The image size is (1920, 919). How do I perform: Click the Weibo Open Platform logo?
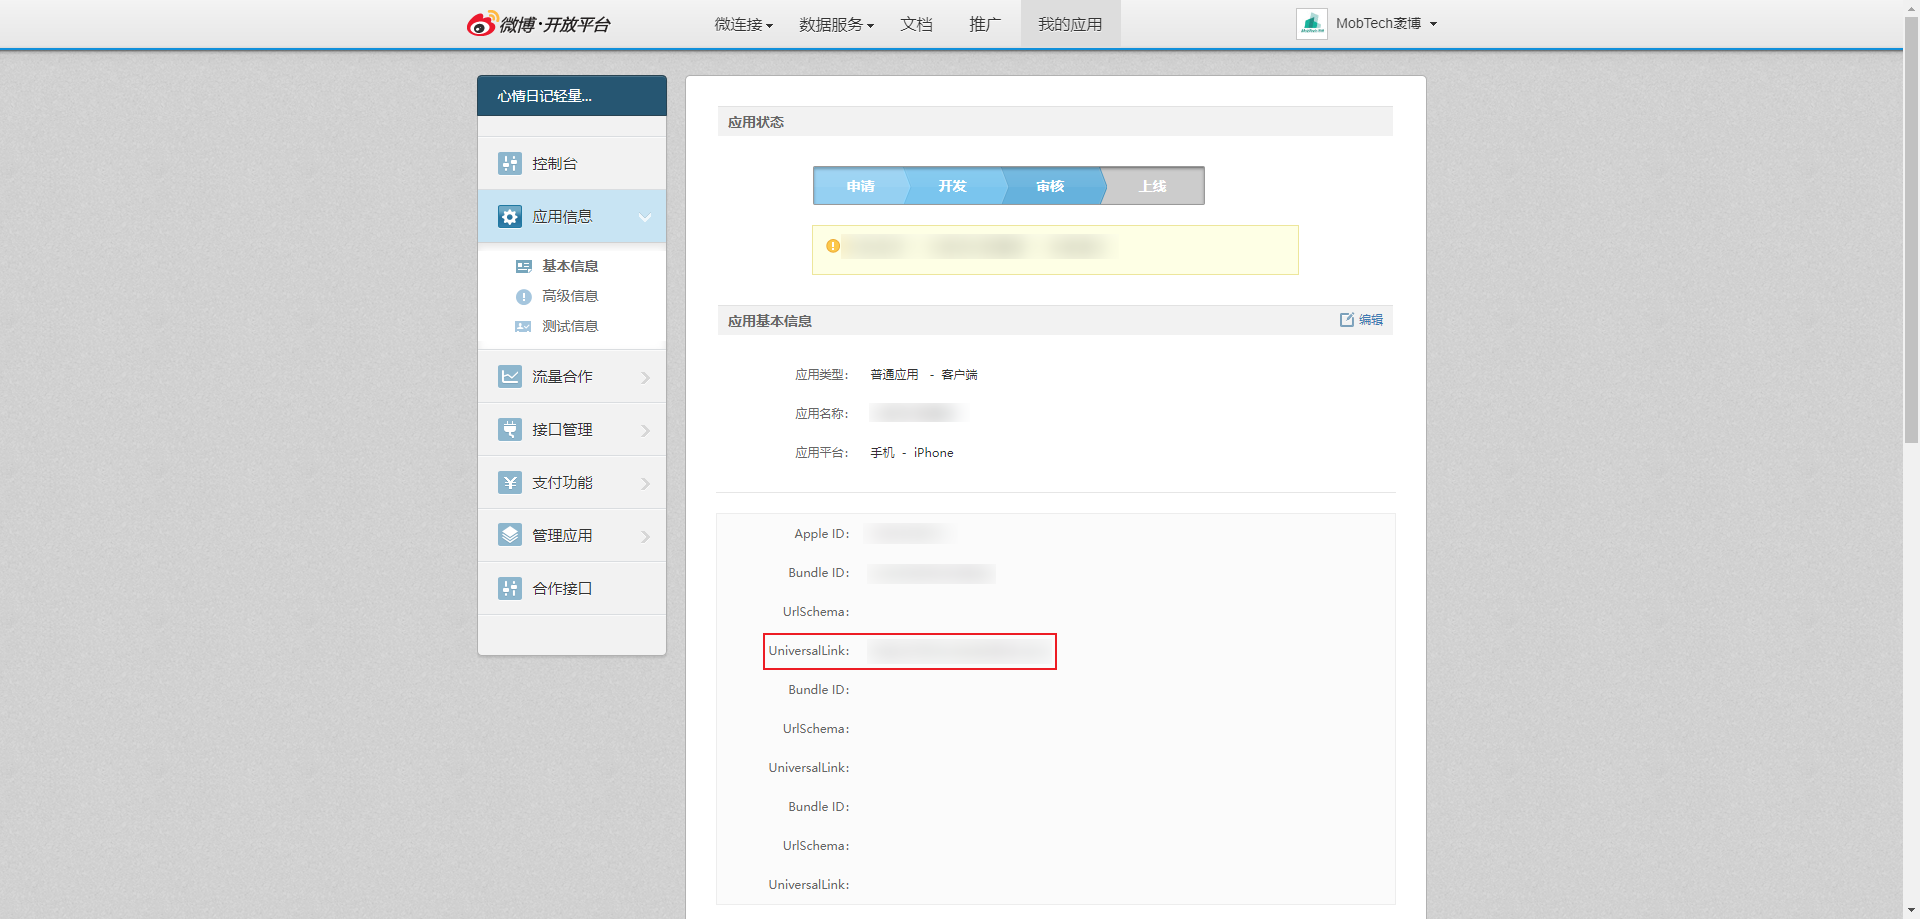coord(539,24)
